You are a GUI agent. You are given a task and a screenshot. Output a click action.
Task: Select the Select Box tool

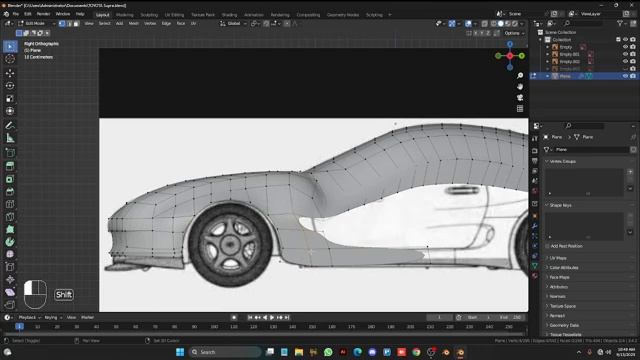[10, 47]
